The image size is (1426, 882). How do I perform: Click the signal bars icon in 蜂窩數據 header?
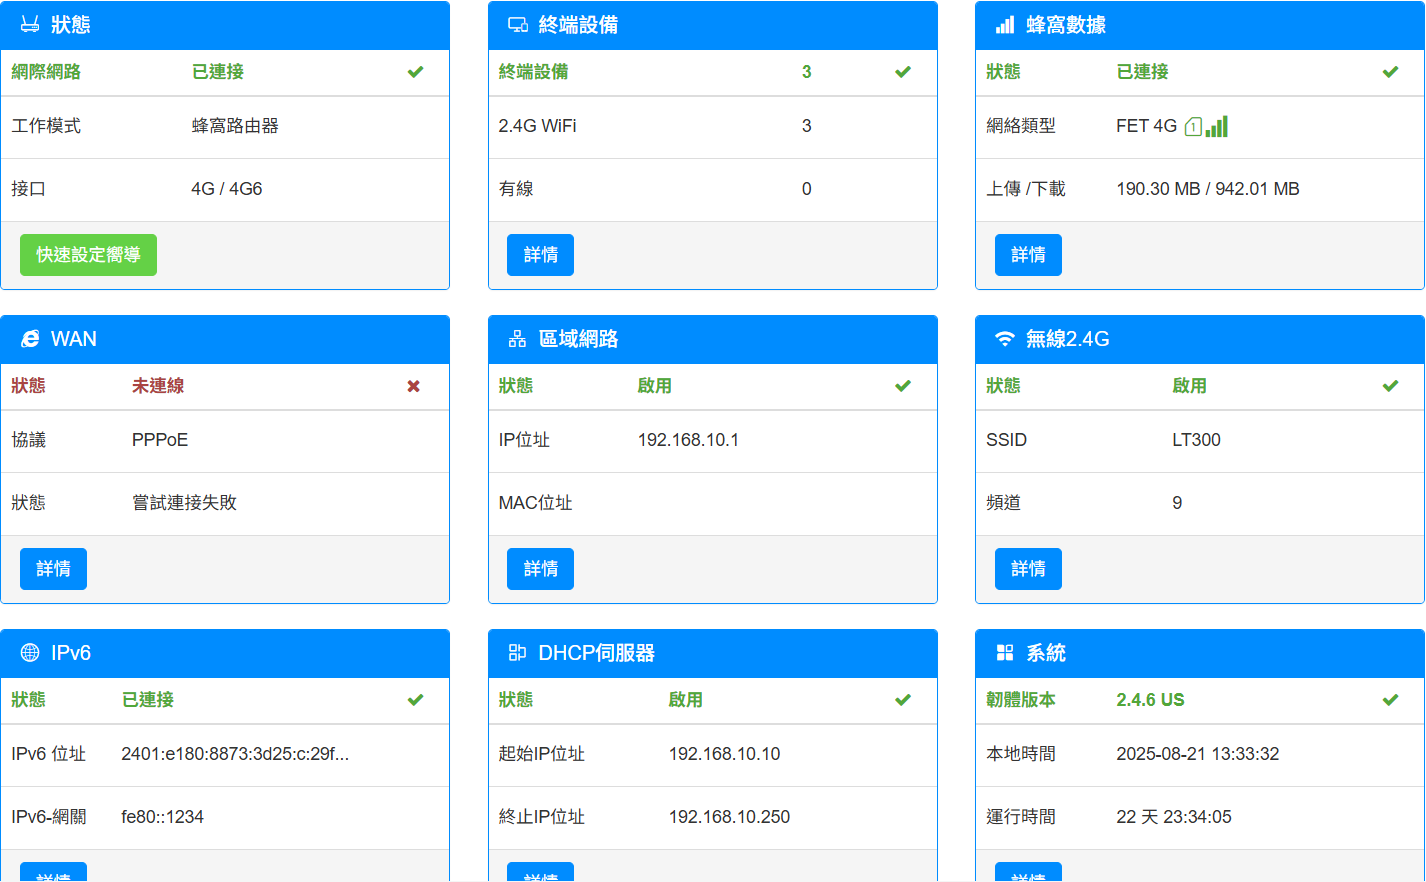(1005, 25)
